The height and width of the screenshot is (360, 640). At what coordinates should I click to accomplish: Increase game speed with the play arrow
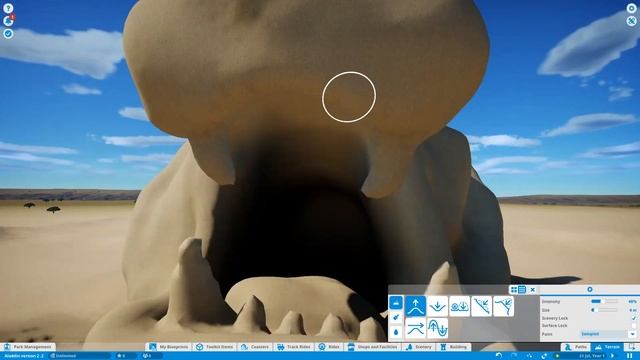coord(612,356)
